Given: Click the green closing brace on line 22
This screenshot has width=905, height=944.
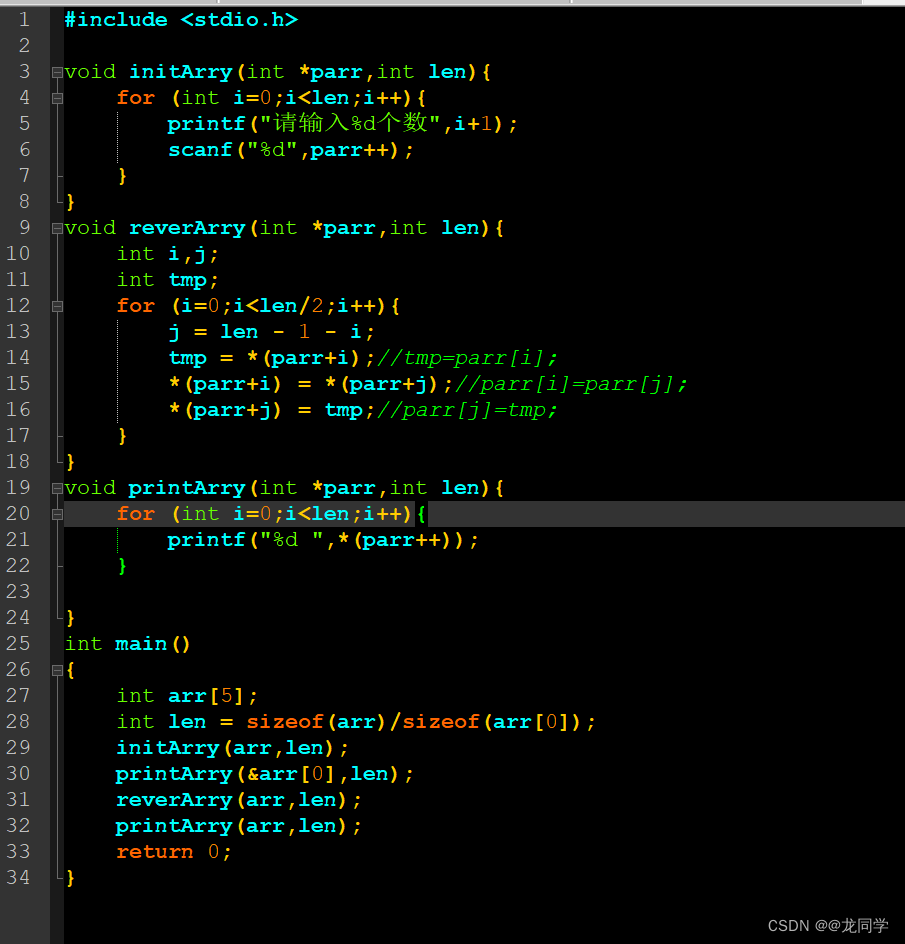Looking at the screenshot, I should click(122, 566).
